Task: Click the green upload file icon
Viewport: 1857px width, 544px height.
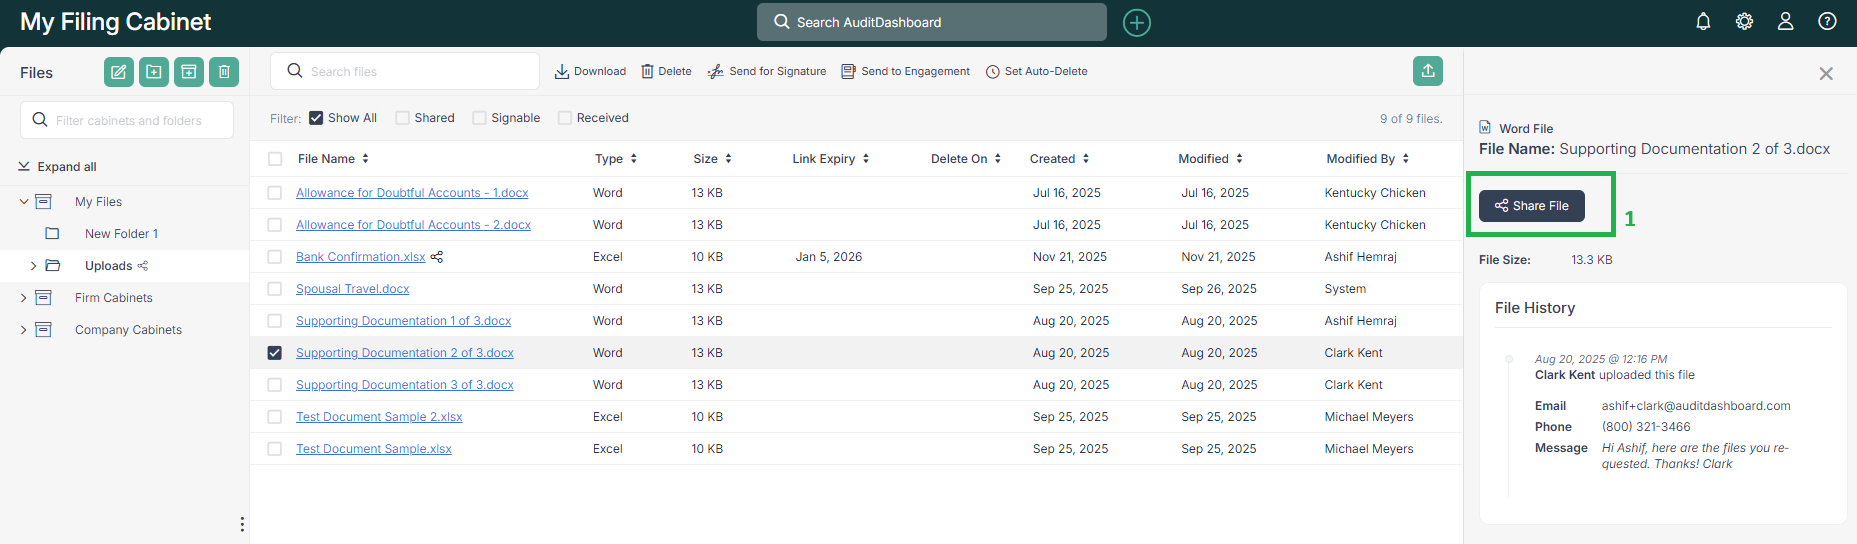Action: [x=1428, y=71]
